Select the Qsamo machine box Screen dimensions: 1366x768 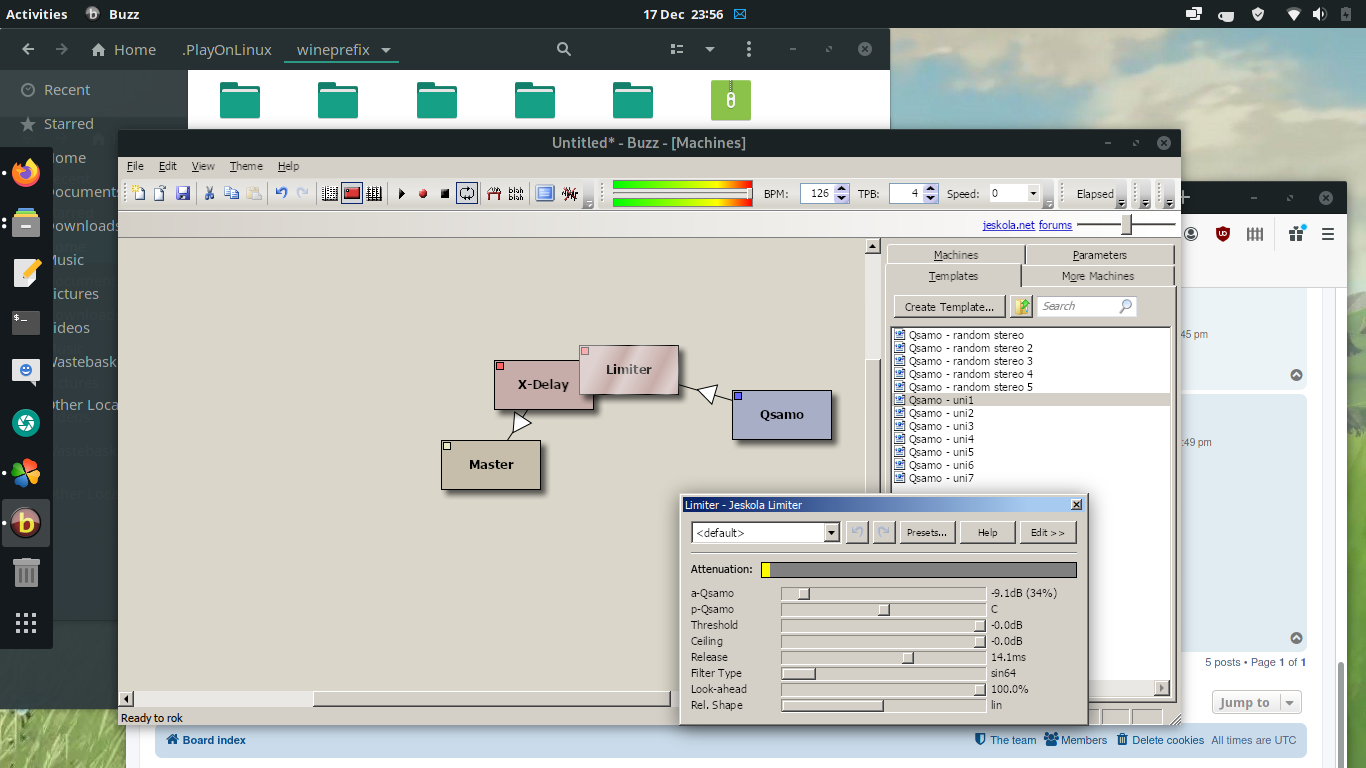[782, 415]
